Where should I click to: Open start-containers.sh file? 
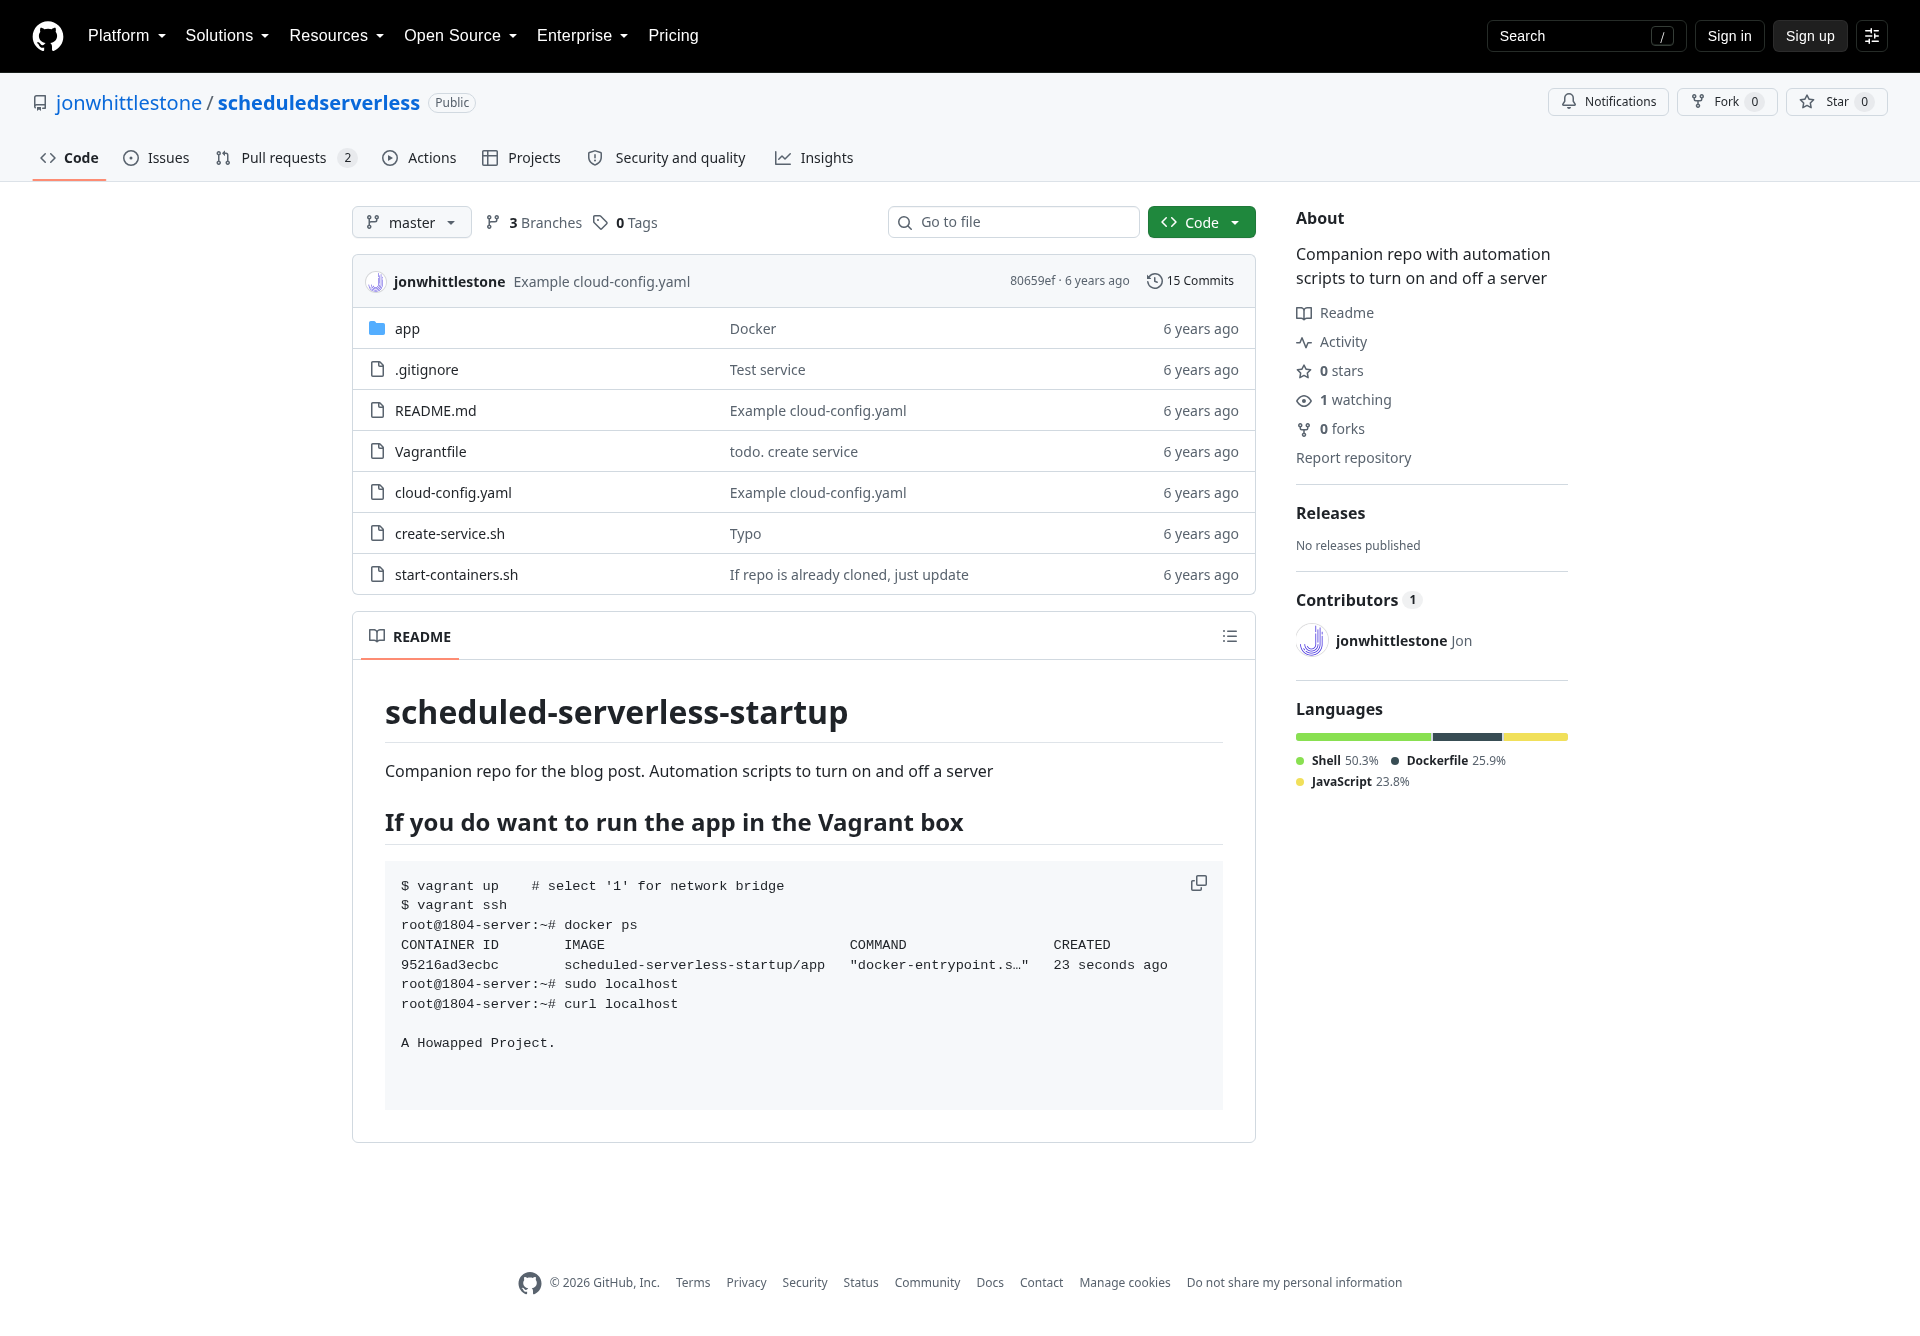(x=456, y=575)
